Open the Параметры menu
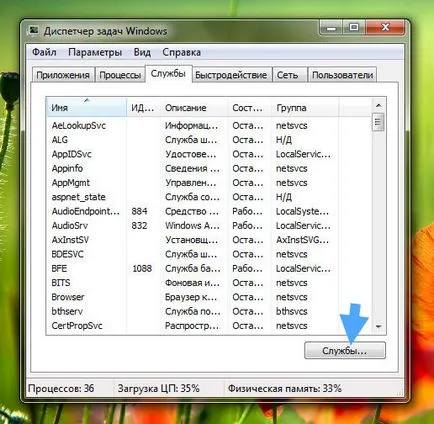Image resolution: width=434 pixels, height=424 pixels. click(x=95, y=52)
